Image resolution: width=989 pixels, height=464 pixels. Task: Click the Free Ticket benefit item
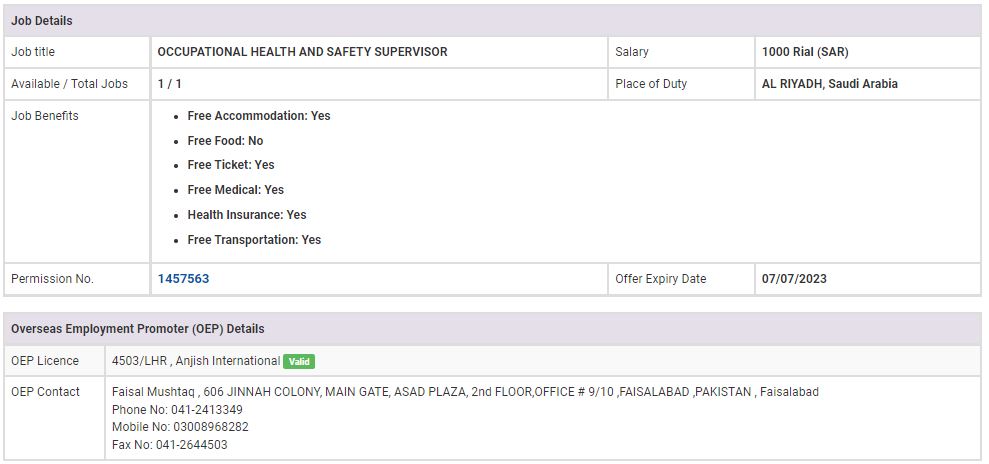tap(230, 165)
